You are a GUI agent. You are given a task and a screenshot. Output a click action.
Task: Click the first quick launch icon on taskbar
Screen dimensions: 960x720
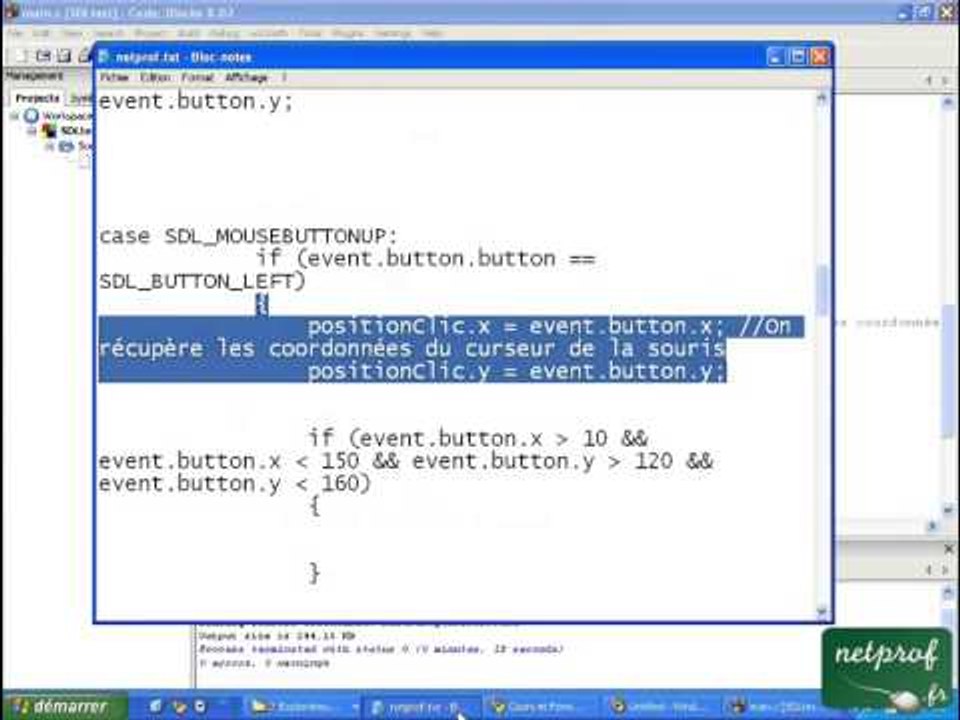[x=156, y=707]
